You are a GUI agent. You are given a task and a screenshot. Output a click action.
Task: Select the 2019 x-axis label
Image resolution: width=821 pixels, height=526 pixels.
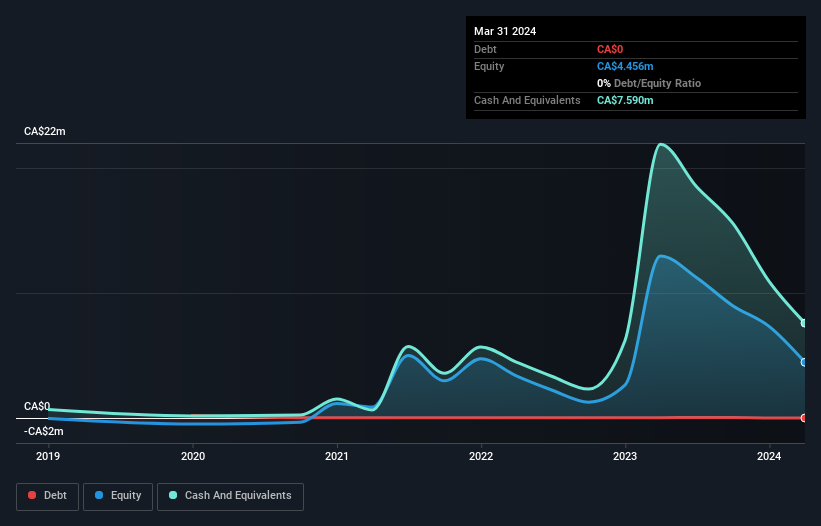tap(48, 456)
